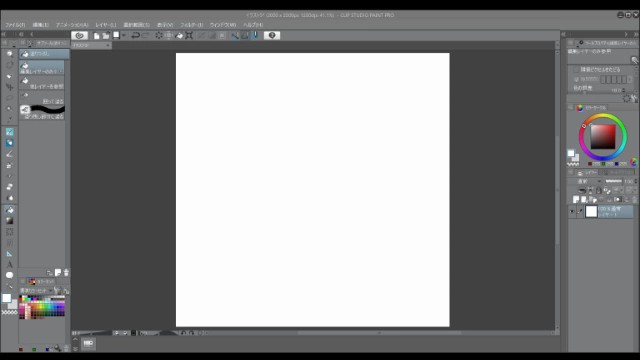
Task: Adjust layer opacity slider
Action: pos(613,181)
